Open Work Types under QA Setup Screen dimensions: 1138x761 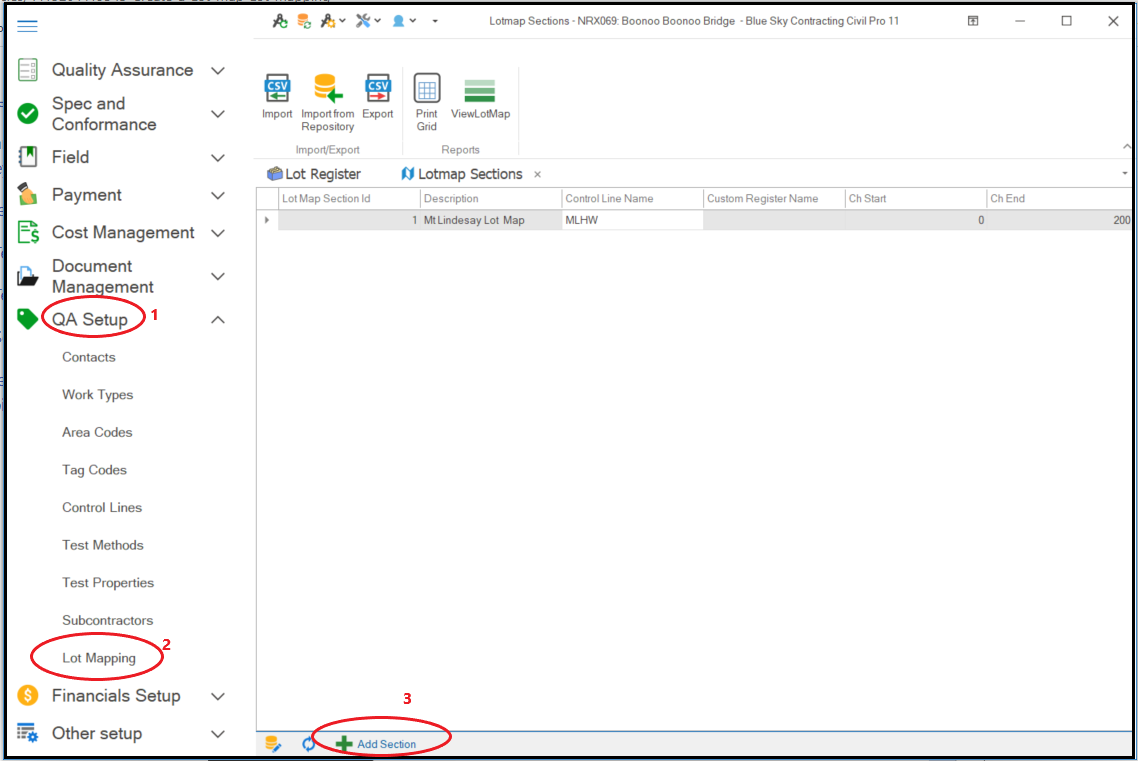pos(97,395)
